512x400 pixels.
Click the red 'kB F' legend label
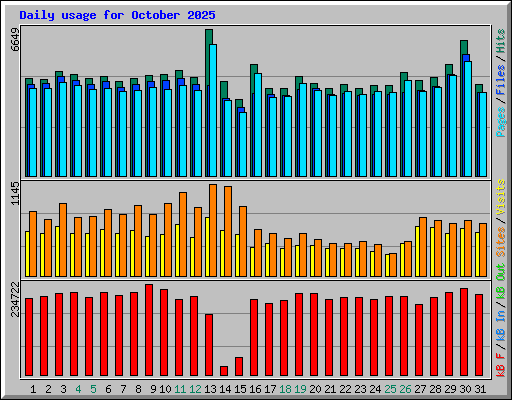pos(501,365)
